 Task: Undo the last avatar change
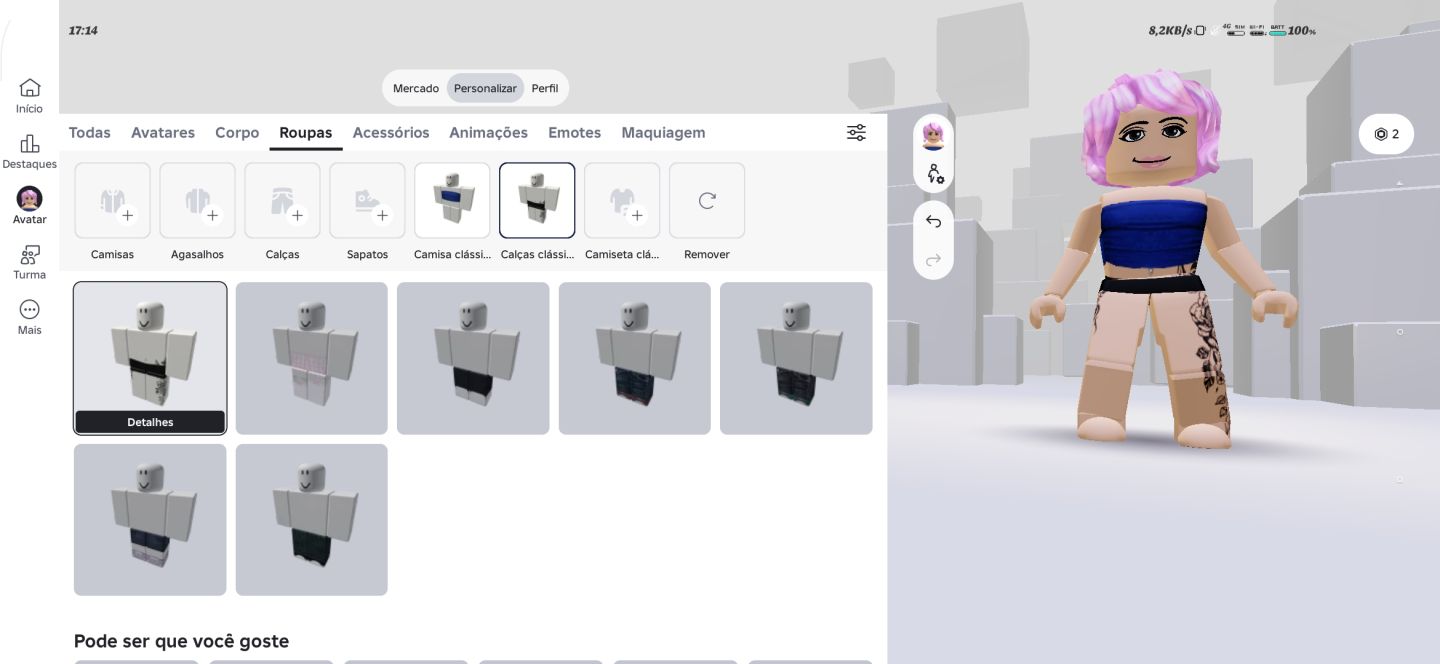click(x=933, y=221)
